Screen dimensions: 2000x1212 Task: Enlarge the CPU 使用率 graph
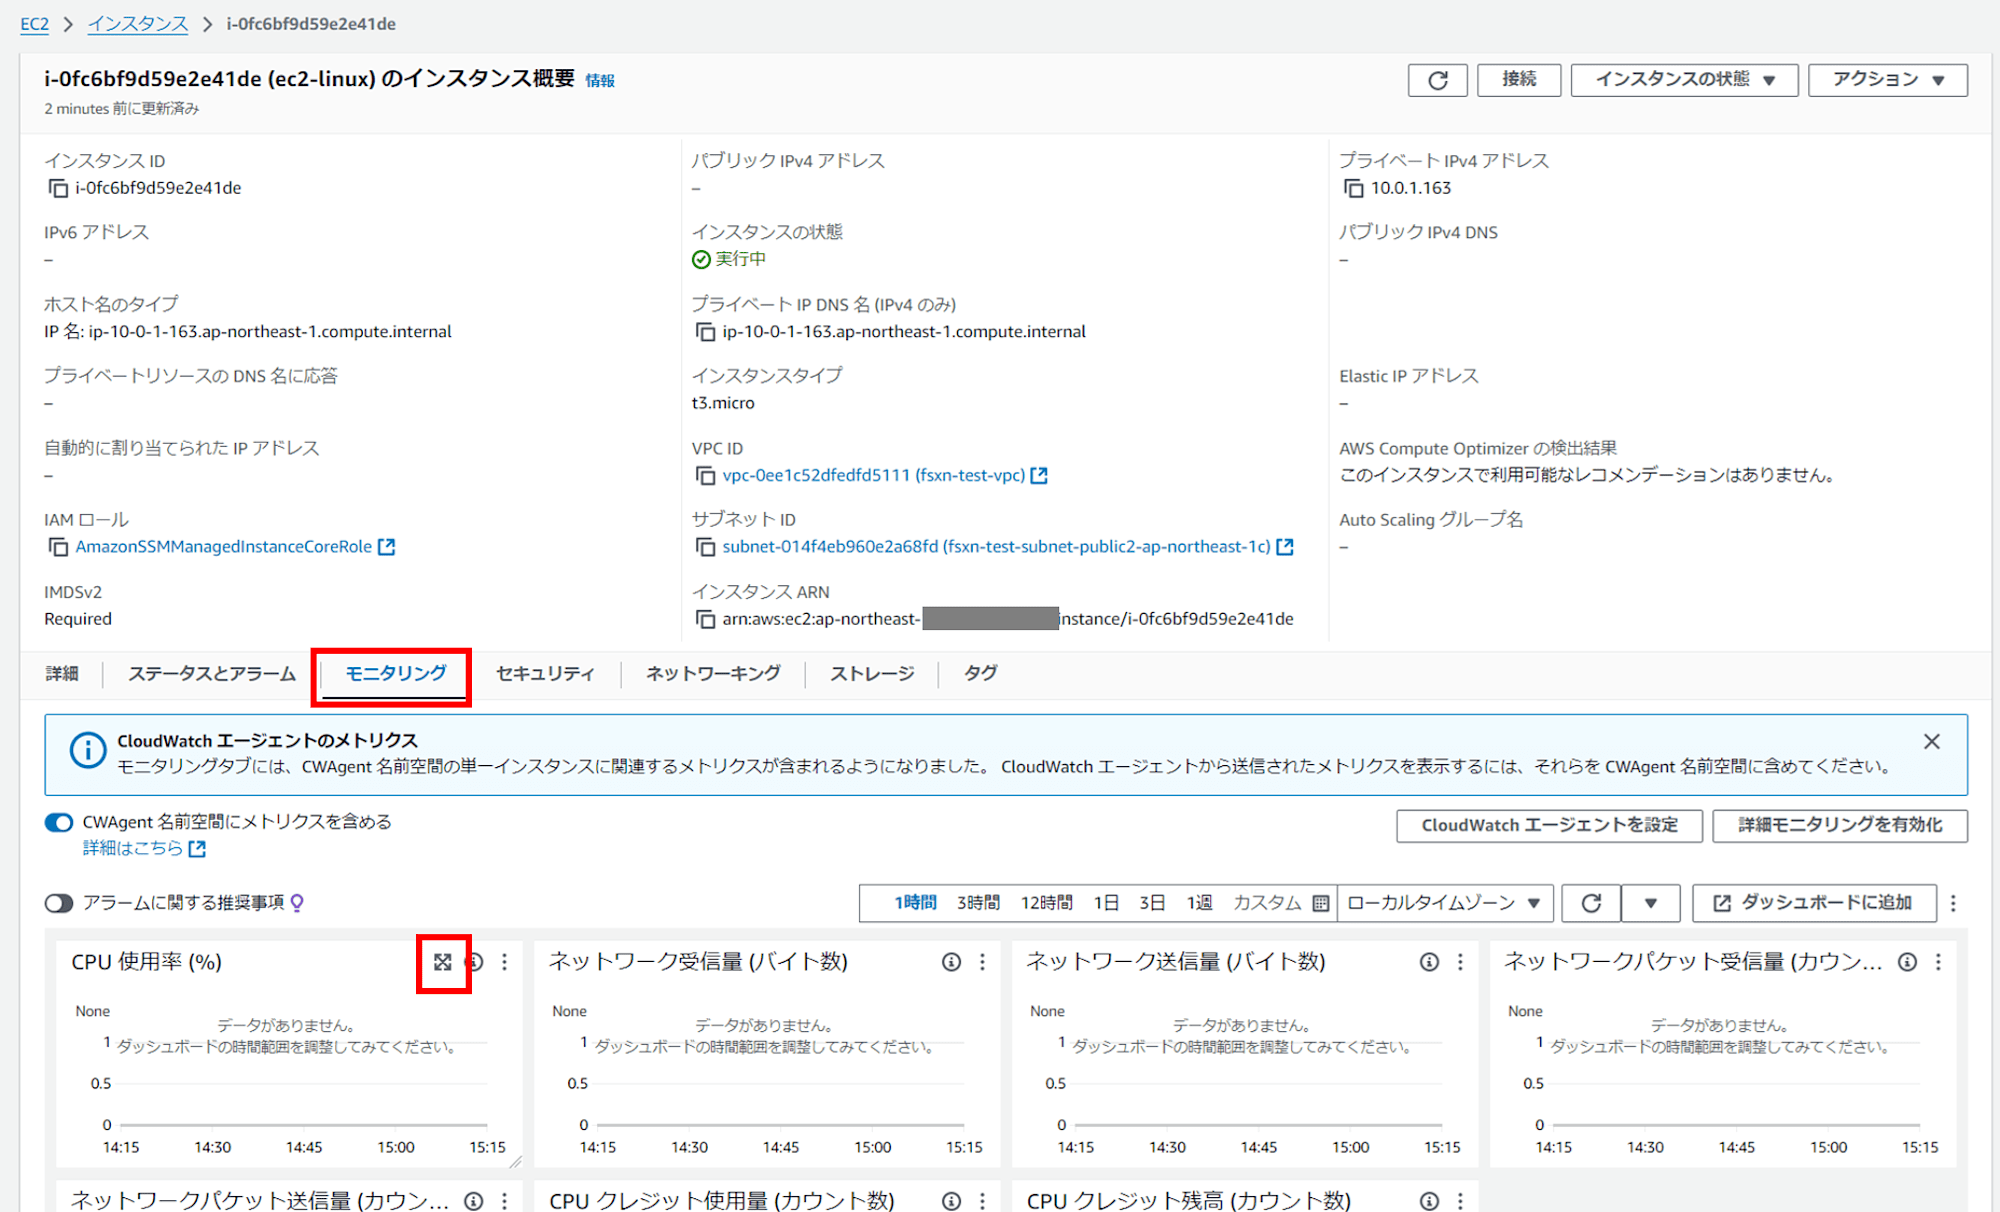[x=443, y=962]
